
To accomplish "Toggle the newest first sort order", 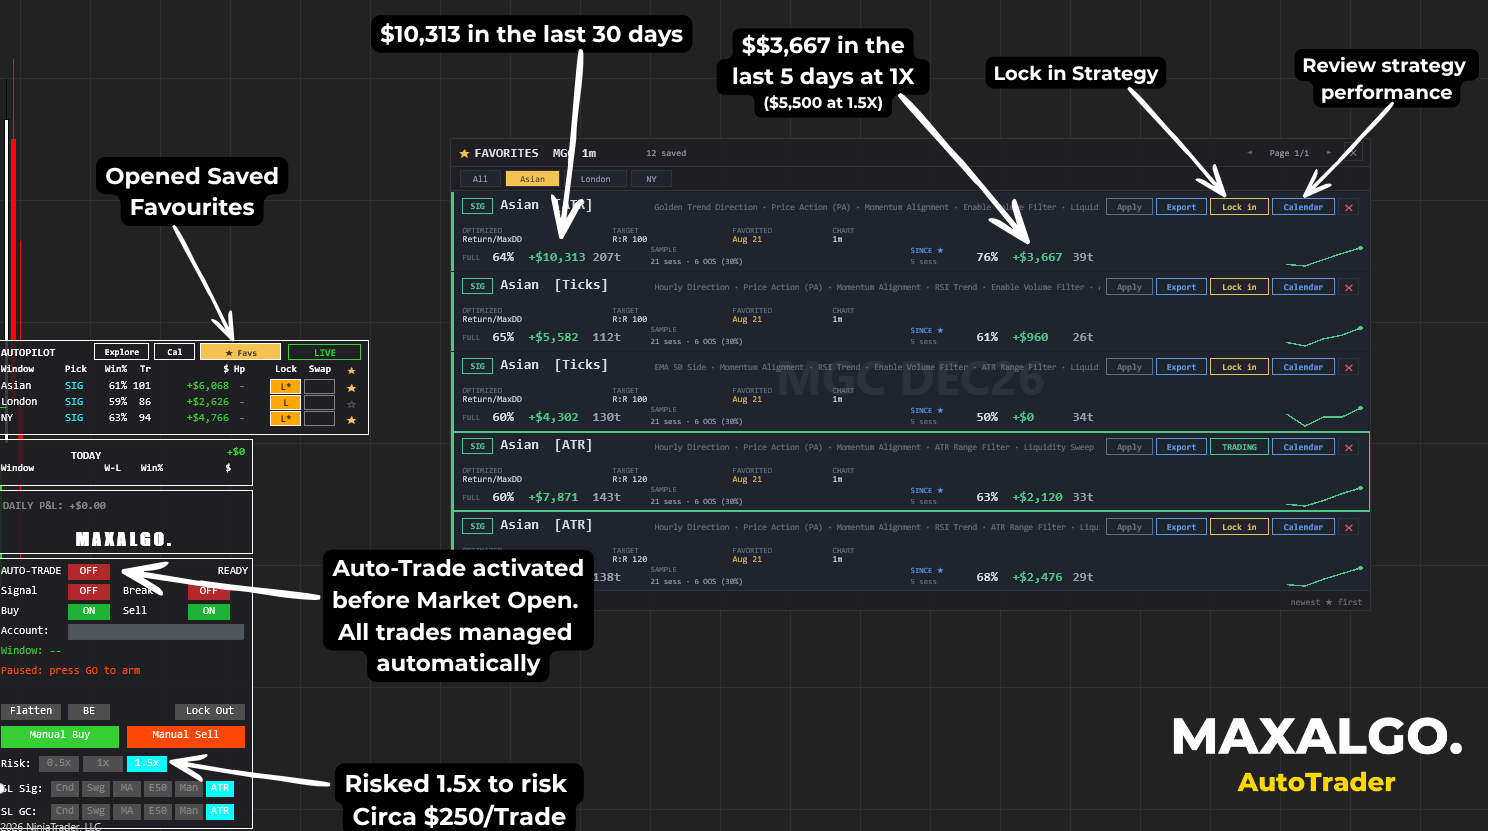I will pyautogui.click(x=1326, y=602).
